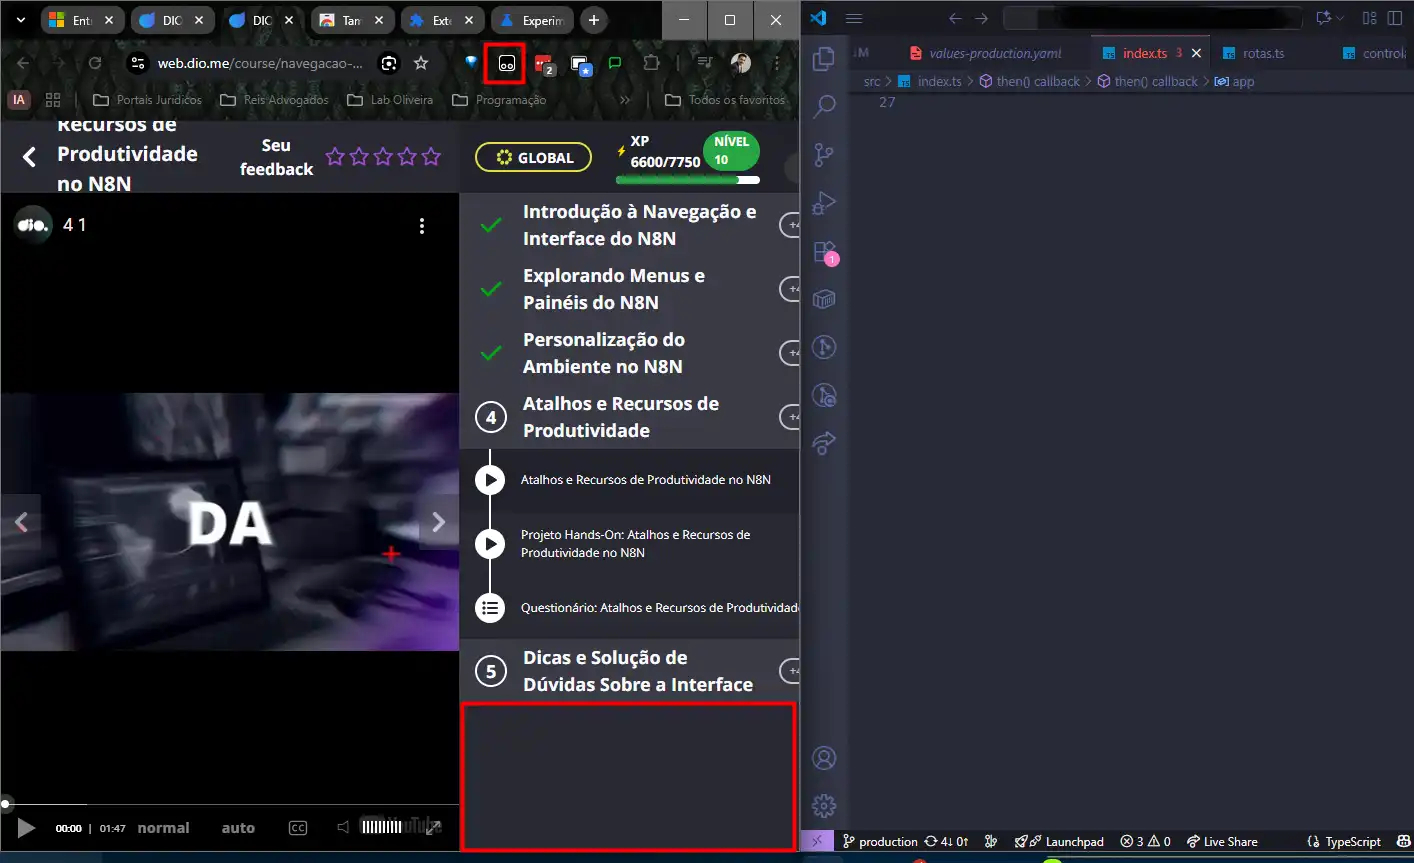Rate course with the fifth feedback star
Image resolution: width=1414 pixels, height=863 pixels.
pyautogui.click(x=431, y=156)
